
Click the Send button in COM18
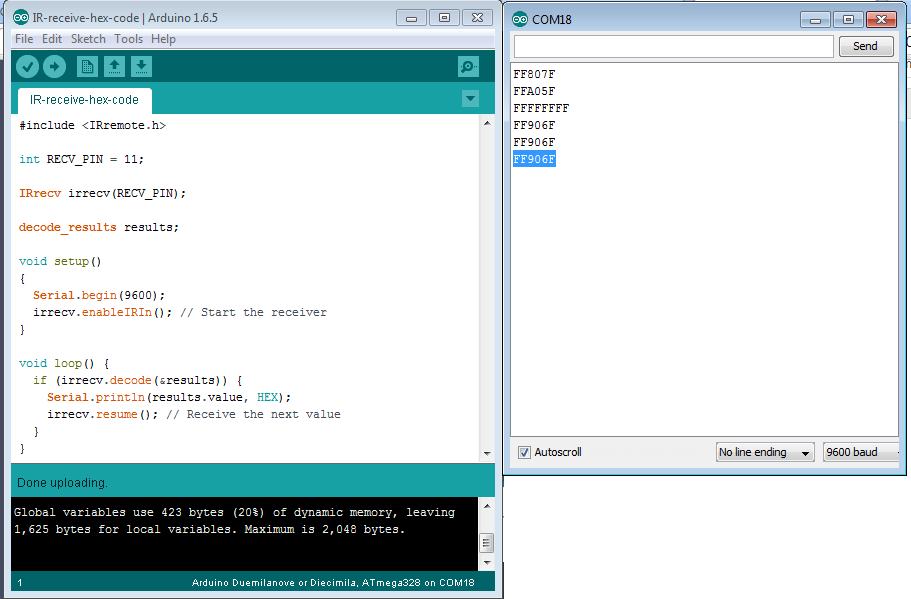pyautogui.click(x=866, y=46)
